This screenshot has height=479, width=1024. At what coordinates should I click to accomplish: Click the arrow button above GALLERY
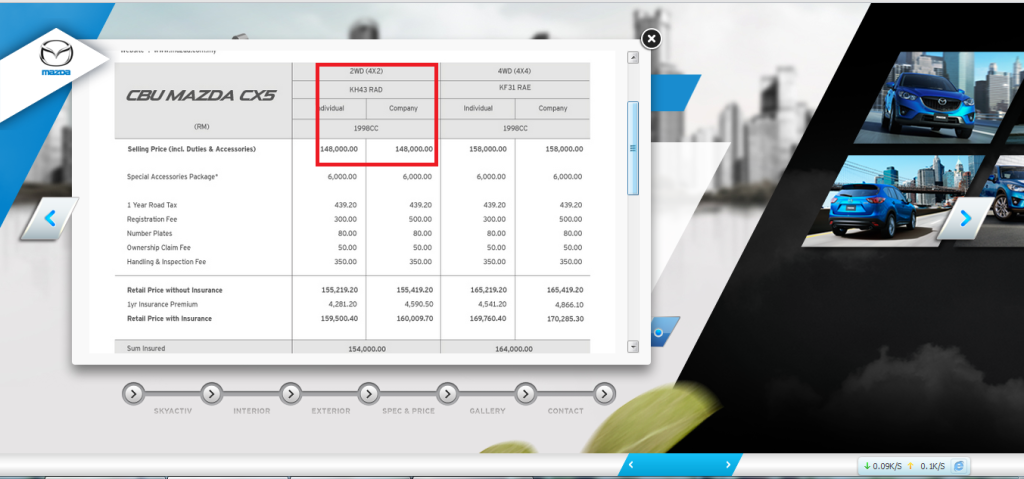pyautogui.click(x=447, y=393)
